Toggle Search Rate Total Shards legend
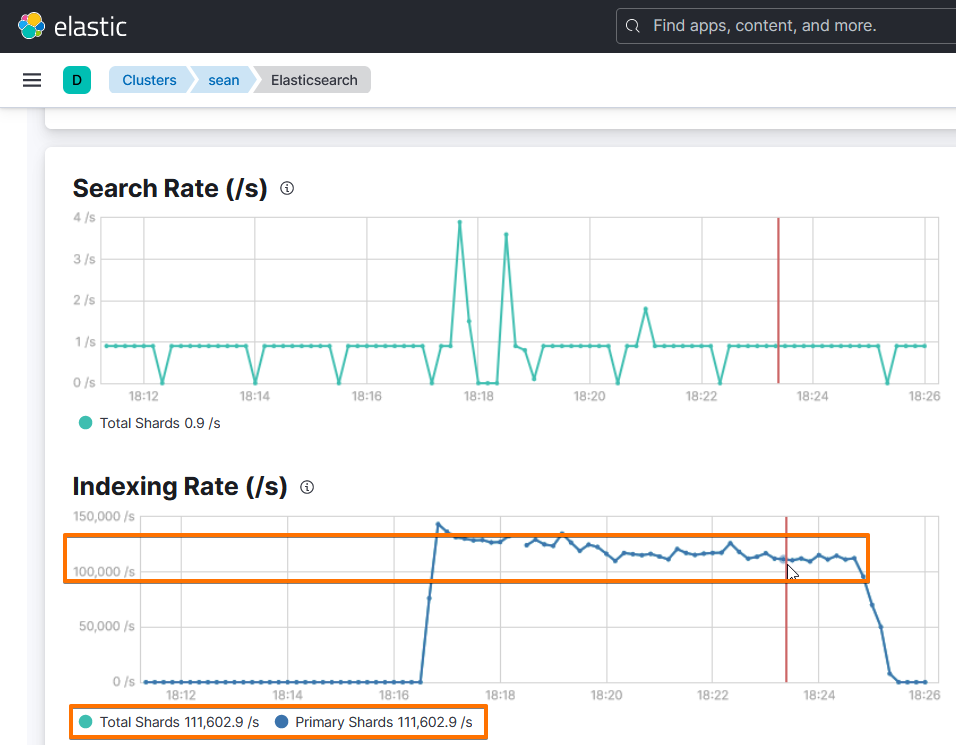Image resolution: width=956 pixels, height=745 pixels. [150, 423]
